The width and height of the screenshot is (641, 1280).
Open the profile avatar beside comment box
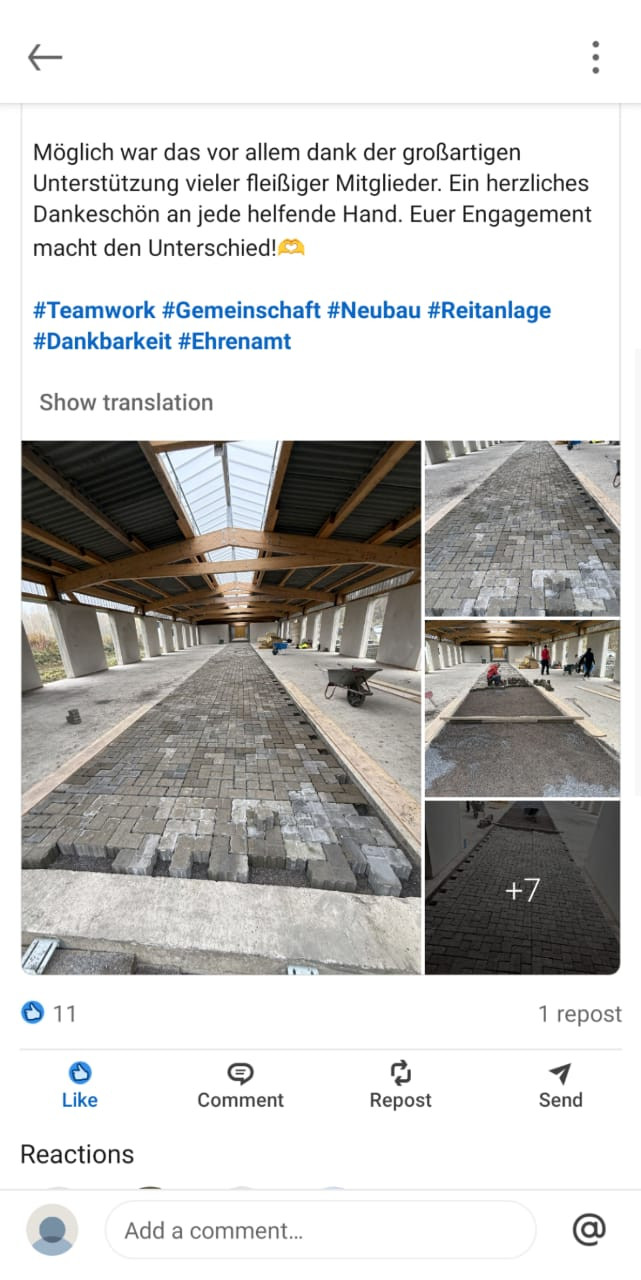pyautogui.click(x=51, y=1229)
